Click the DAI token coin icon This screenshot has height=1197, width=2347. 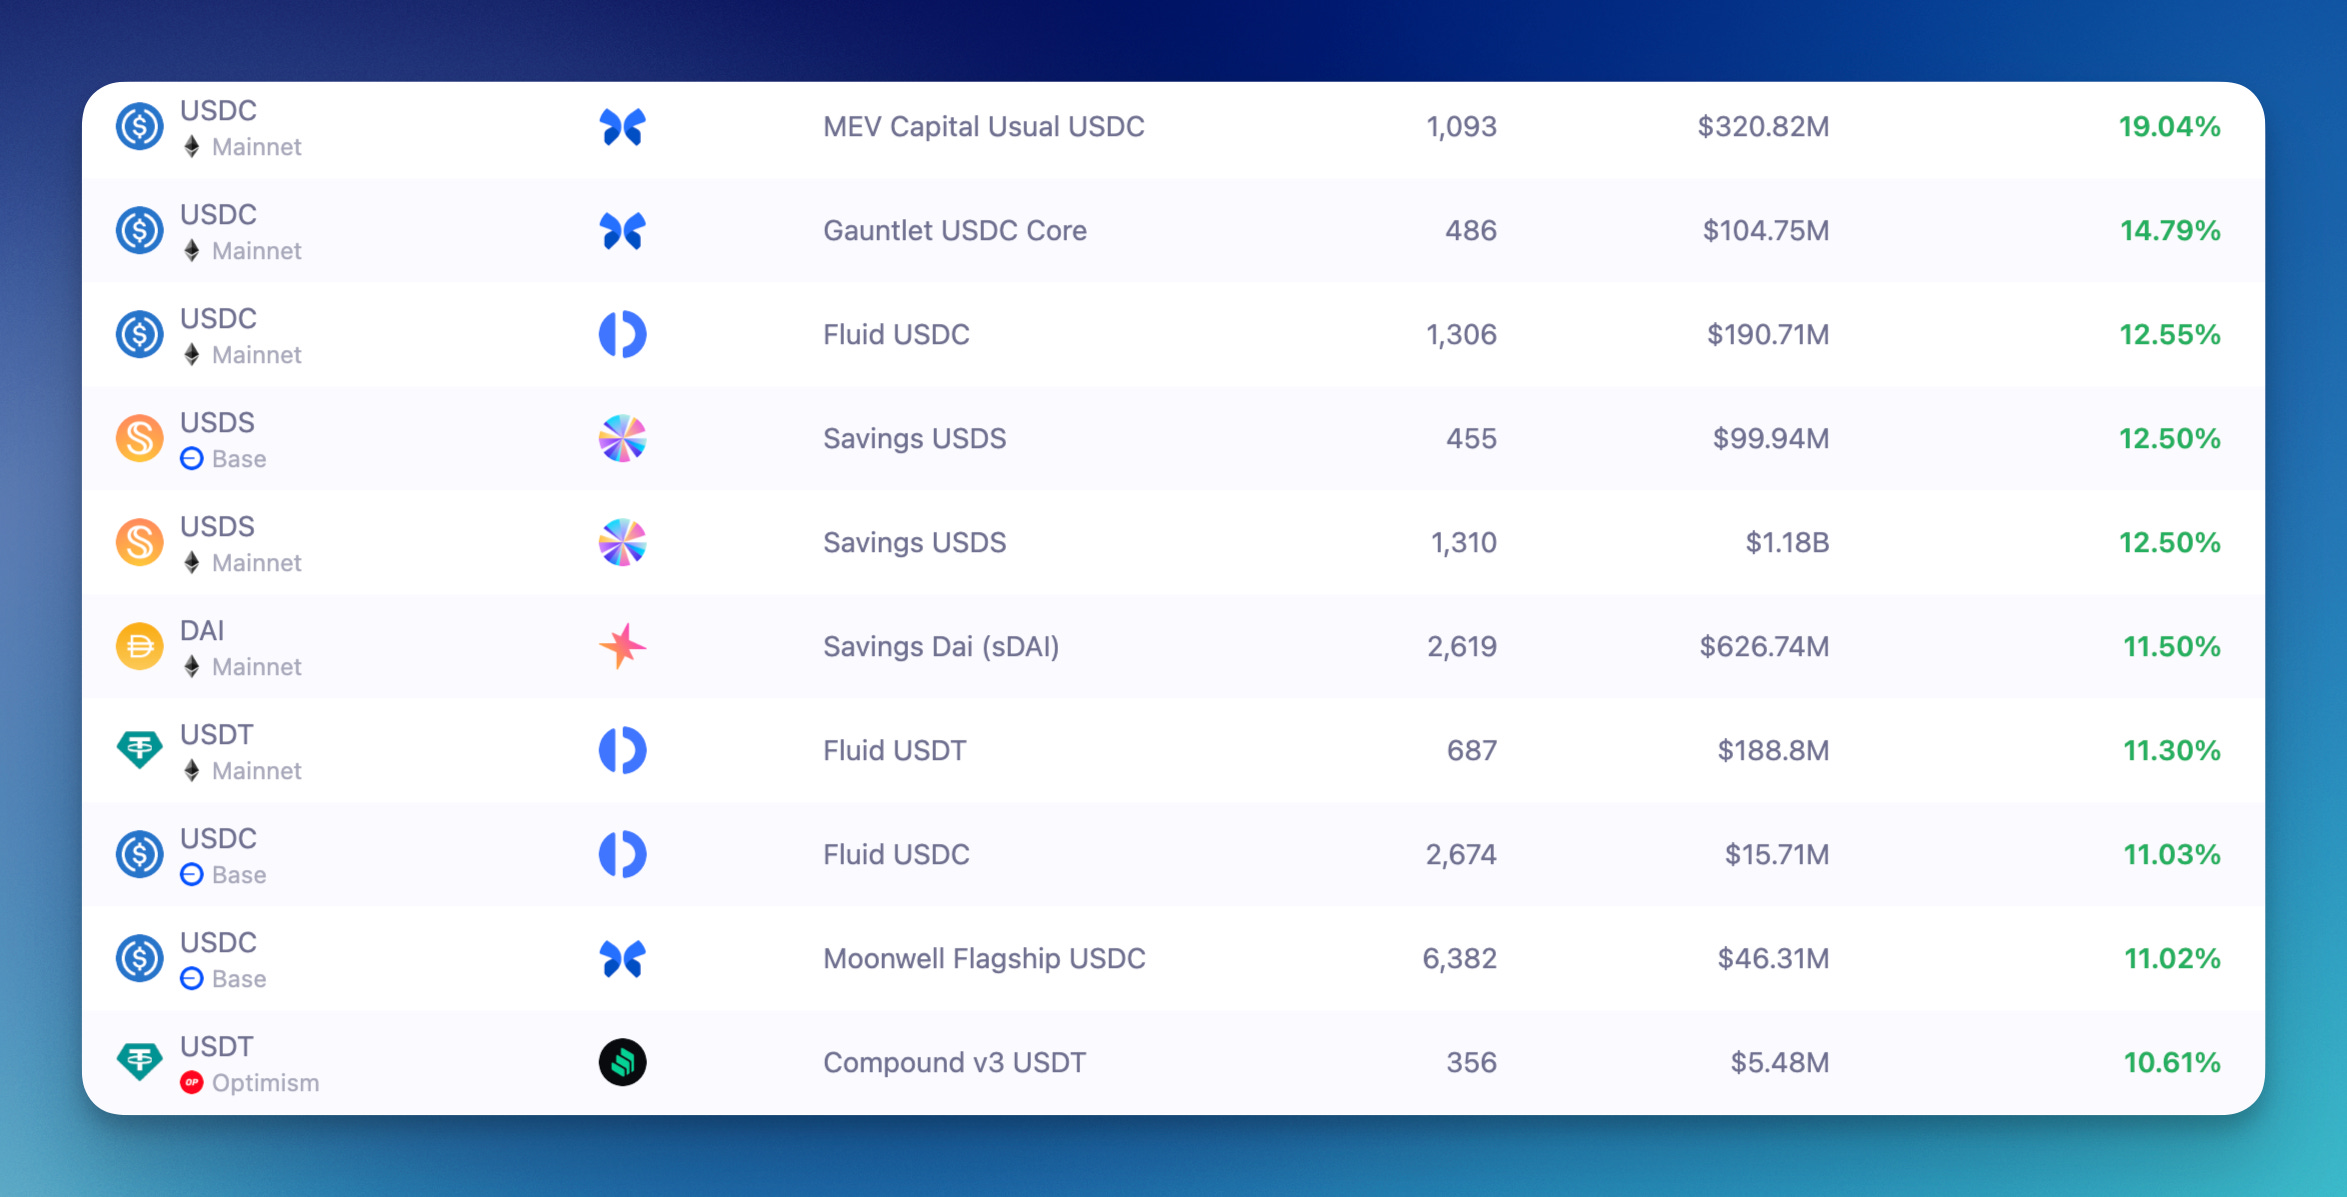(140, 646)
